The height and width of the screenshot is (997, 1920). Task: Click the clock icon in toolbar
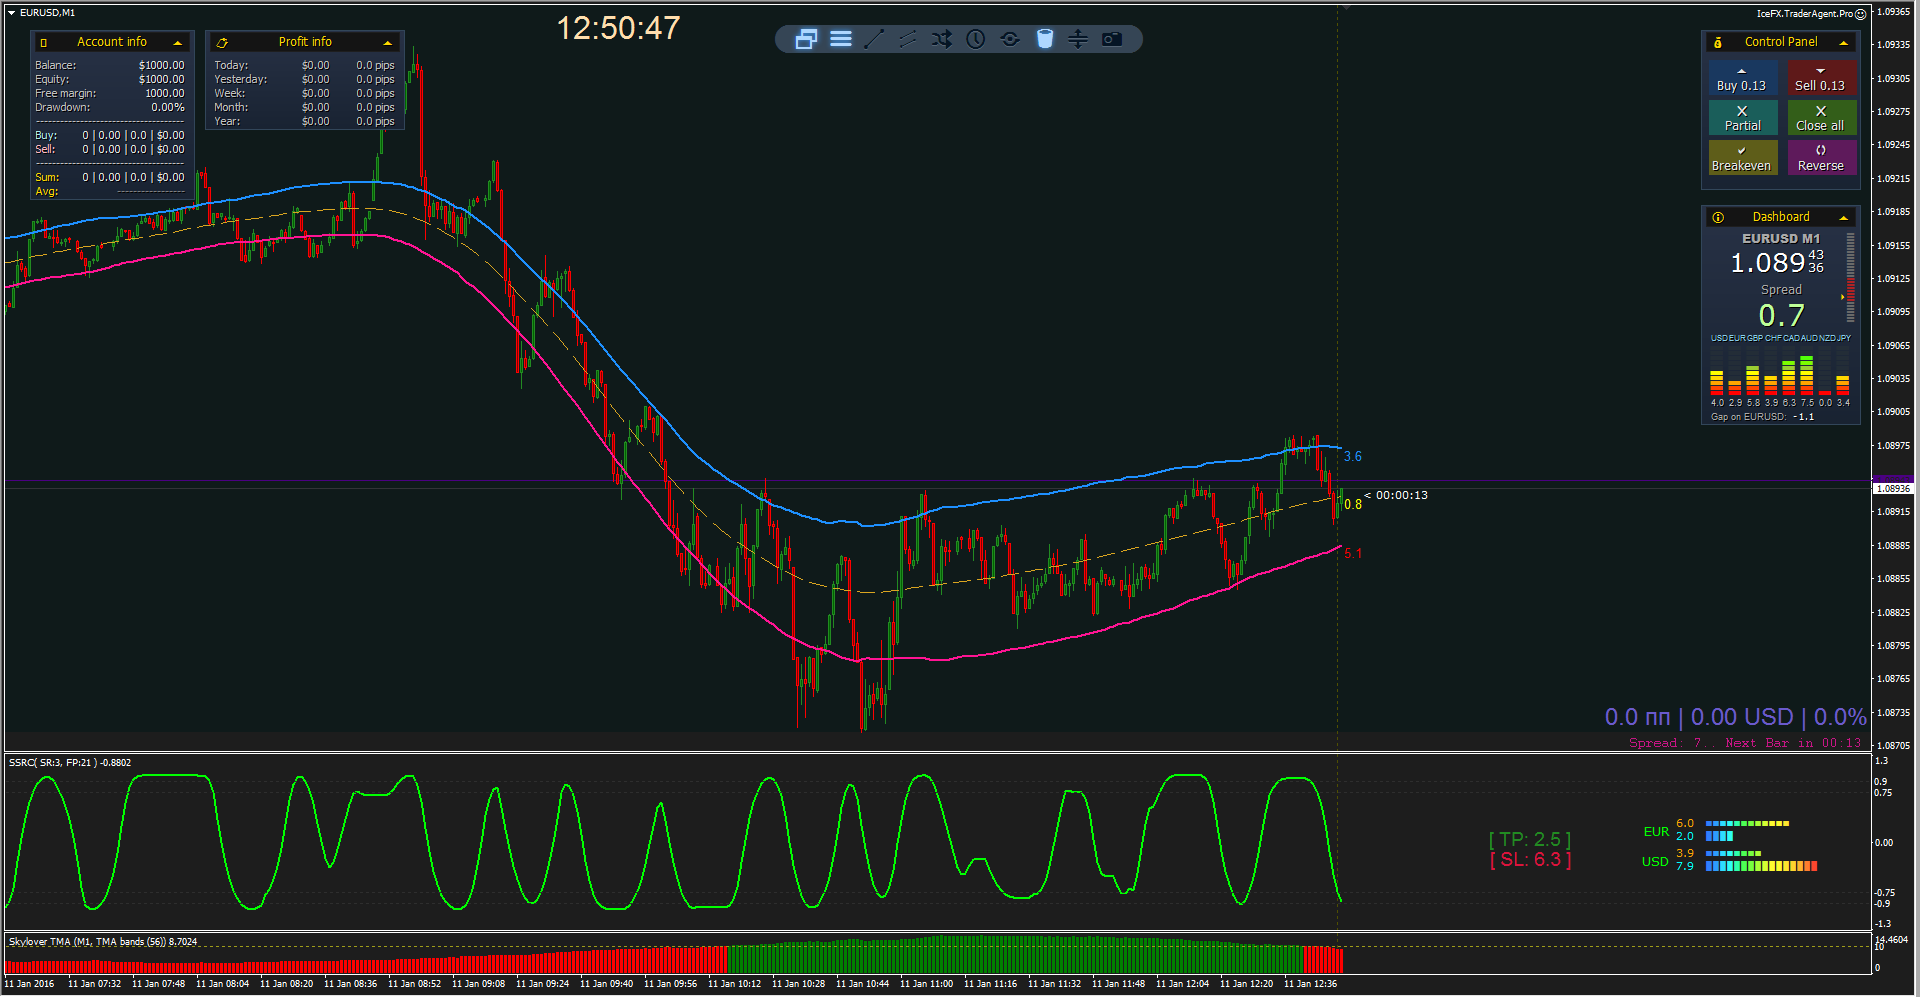(976, 39)
